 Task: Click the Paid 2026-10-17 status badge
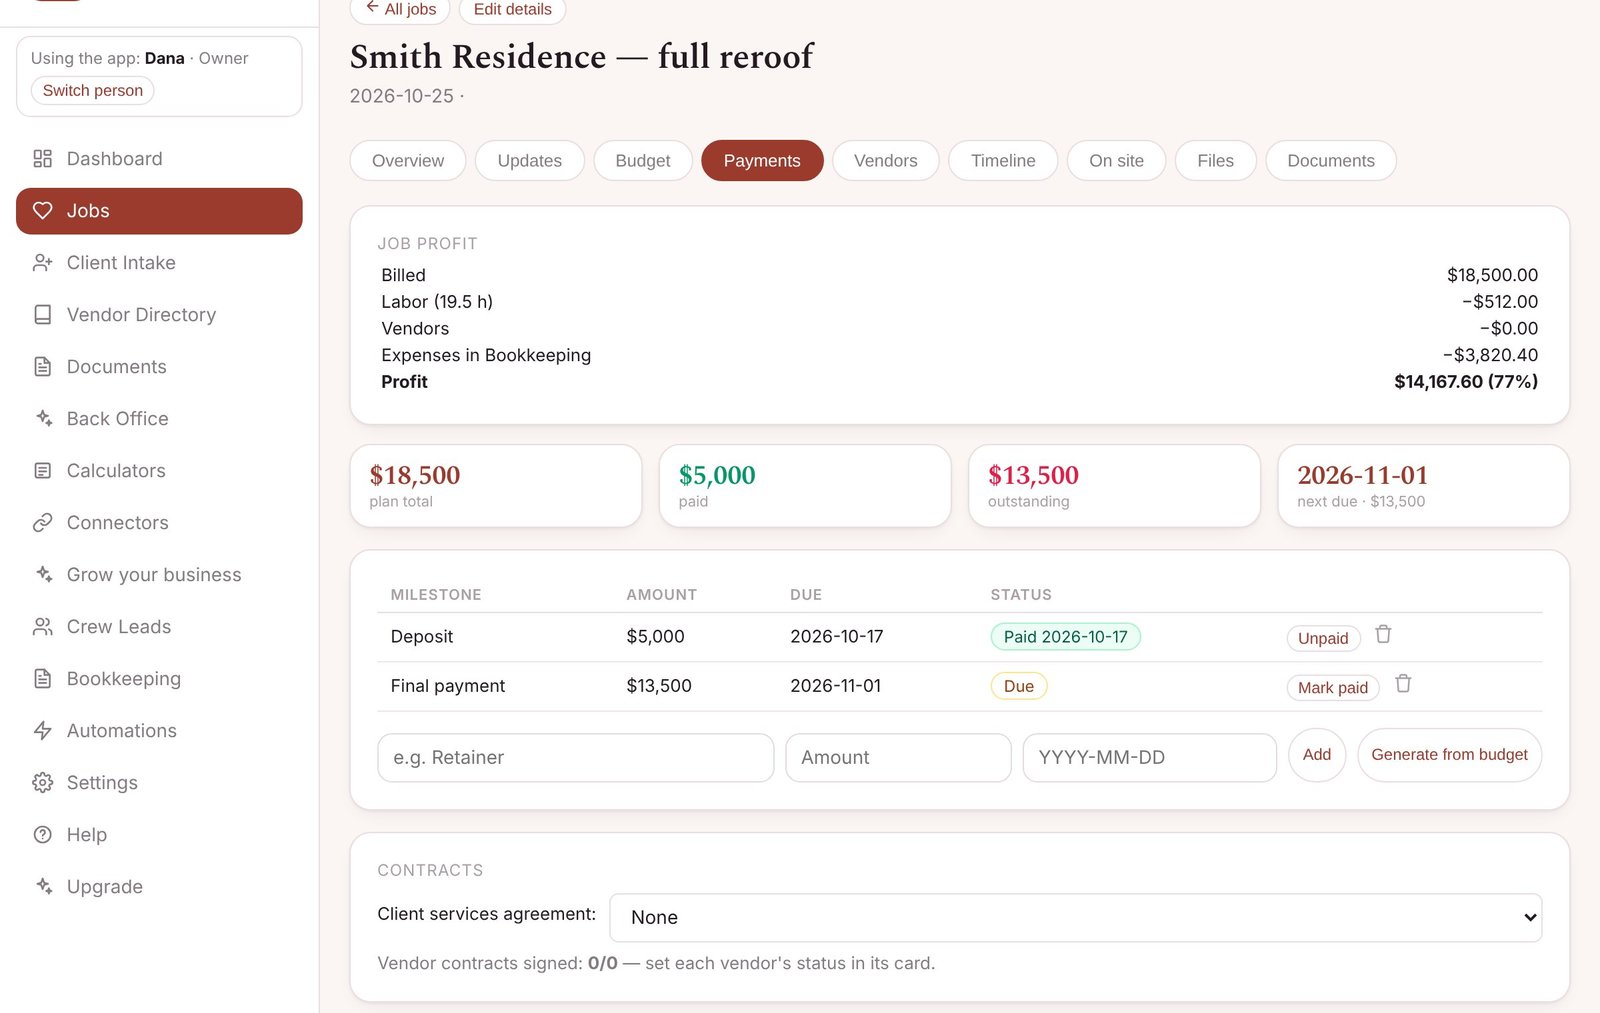[1066, 637]
